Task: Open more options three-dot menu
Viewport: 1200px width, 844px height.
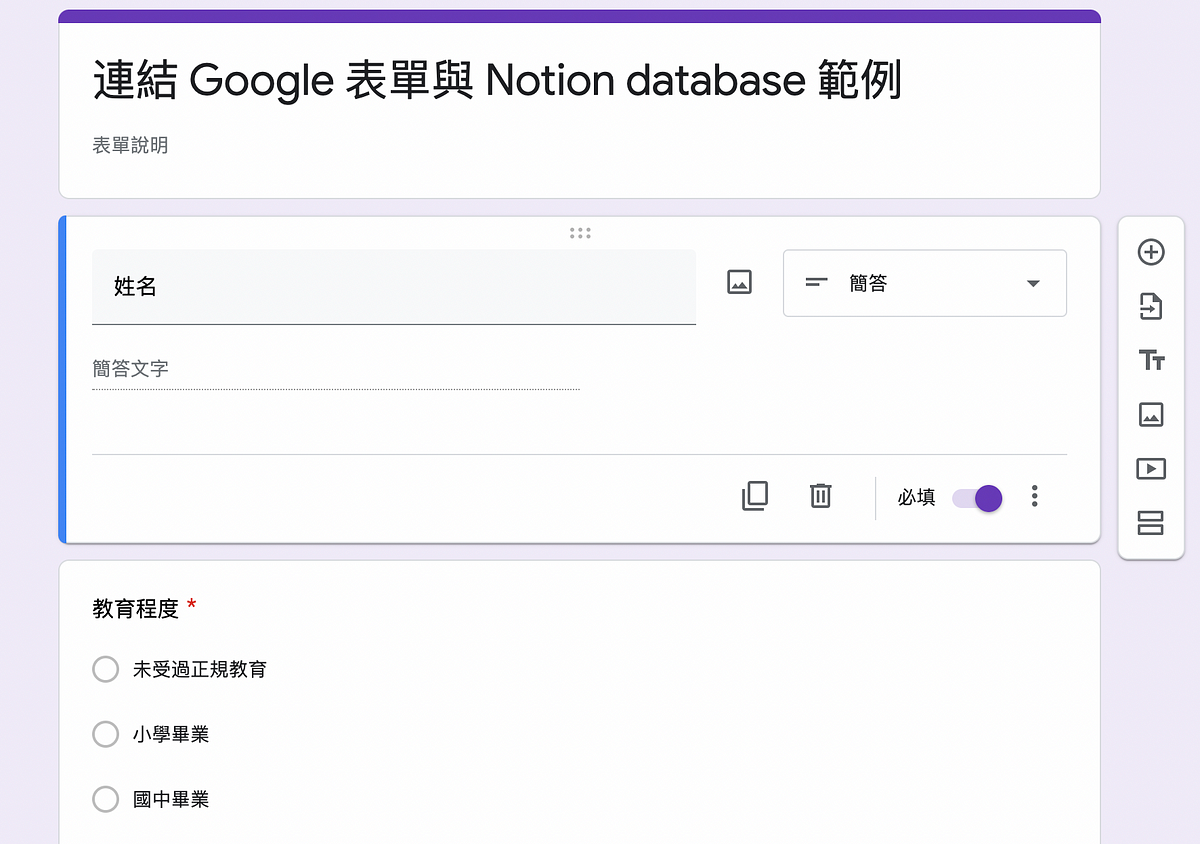Action: click(x=1035, y=496)
